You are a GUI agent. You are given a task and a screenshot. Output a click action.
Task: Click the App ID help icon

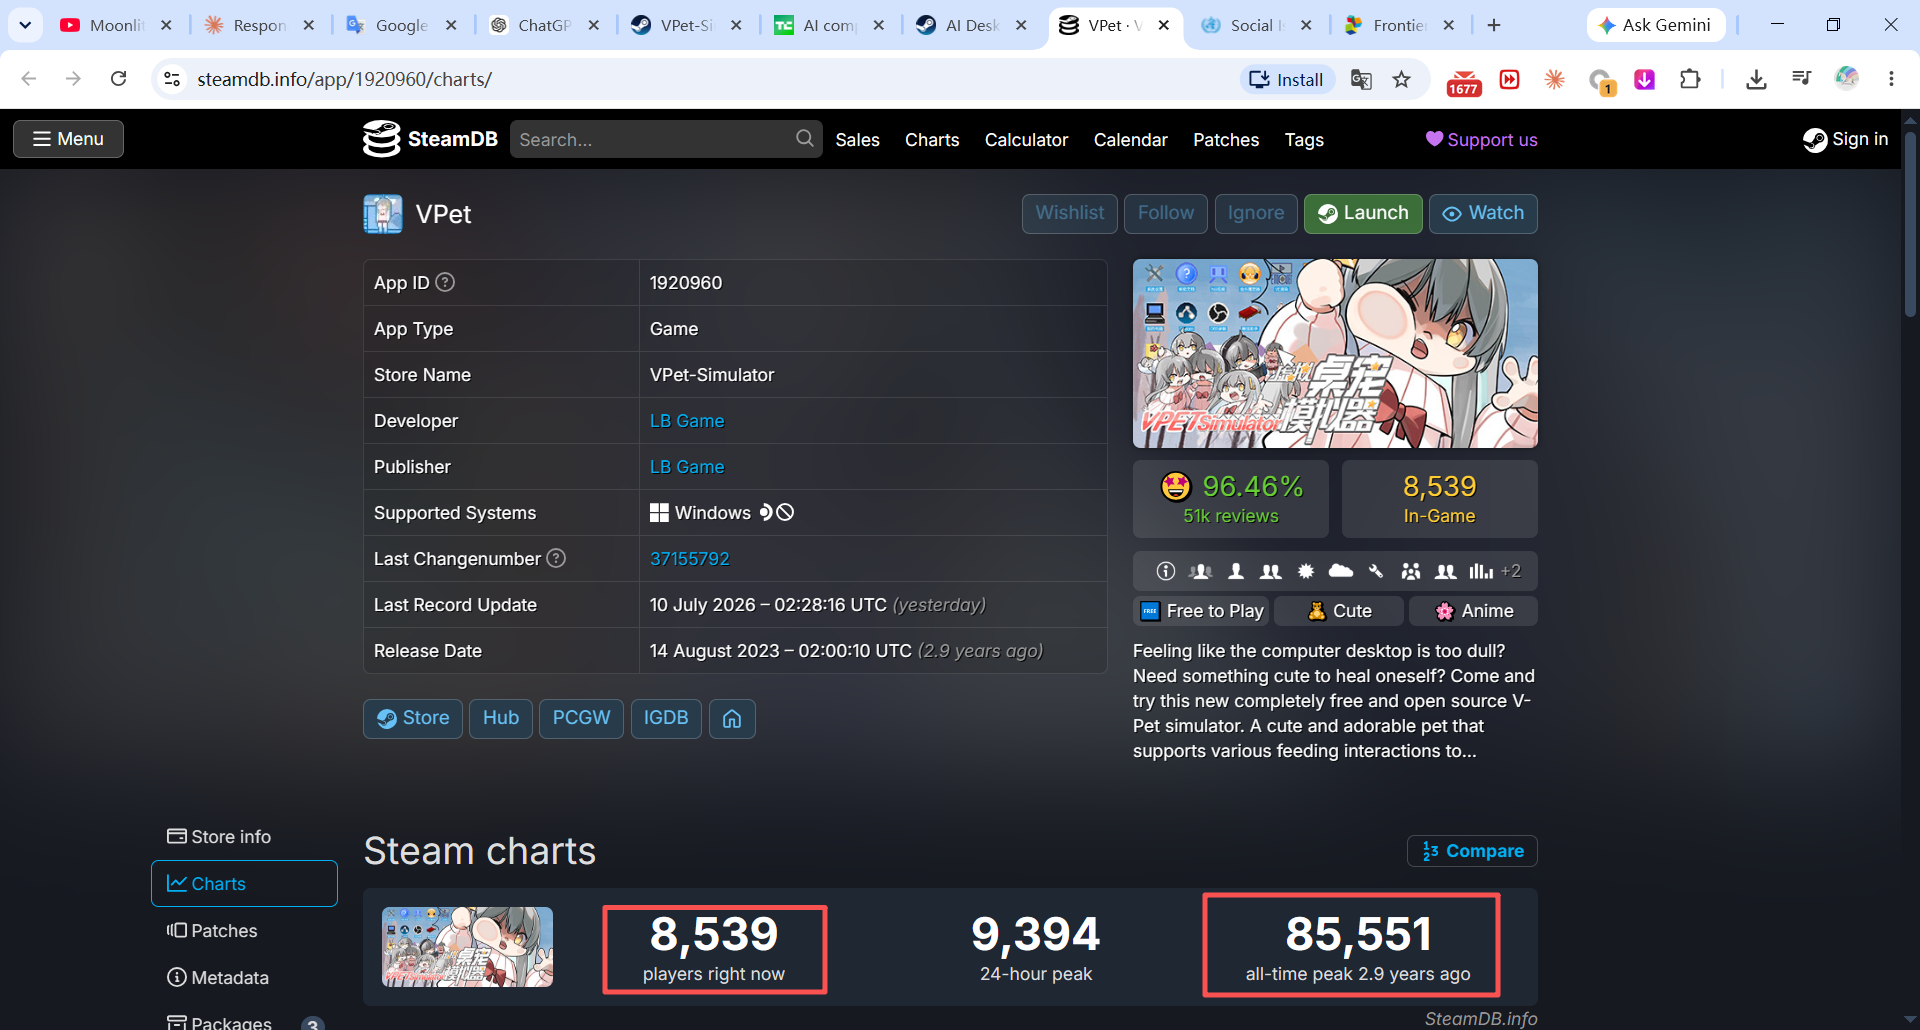click(445, 282)
